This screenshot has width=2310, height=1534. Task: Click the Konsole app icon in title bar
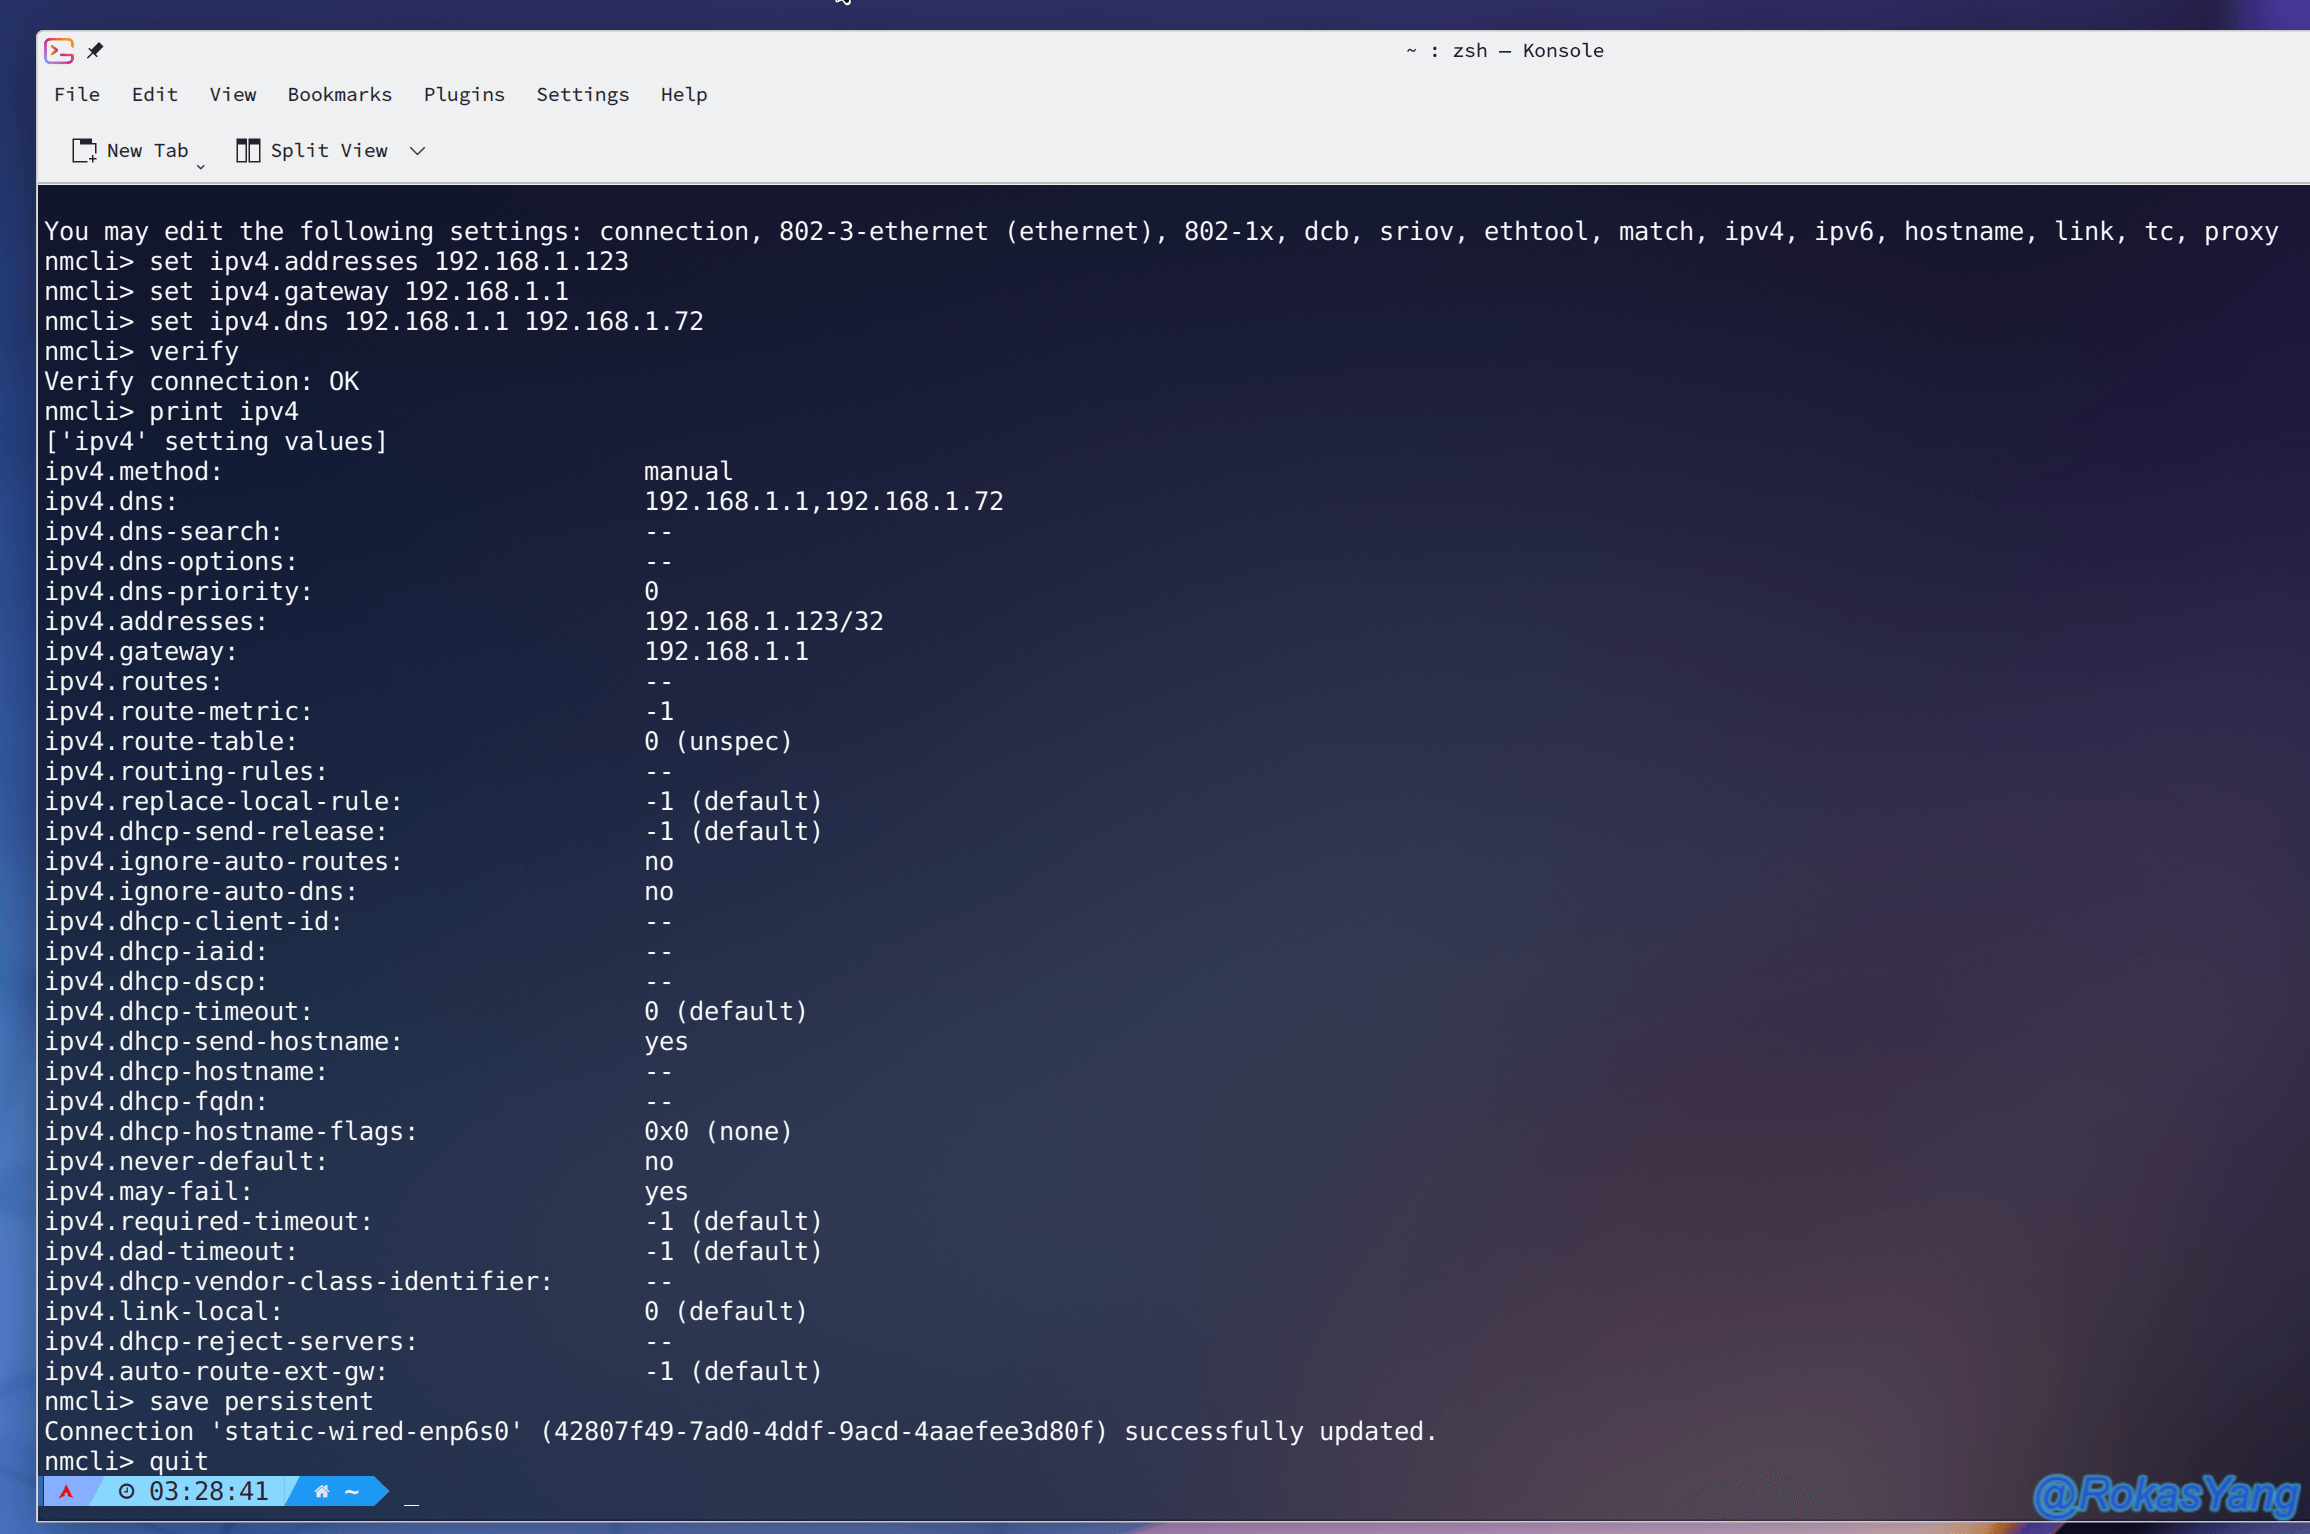[x=59, y=50]
